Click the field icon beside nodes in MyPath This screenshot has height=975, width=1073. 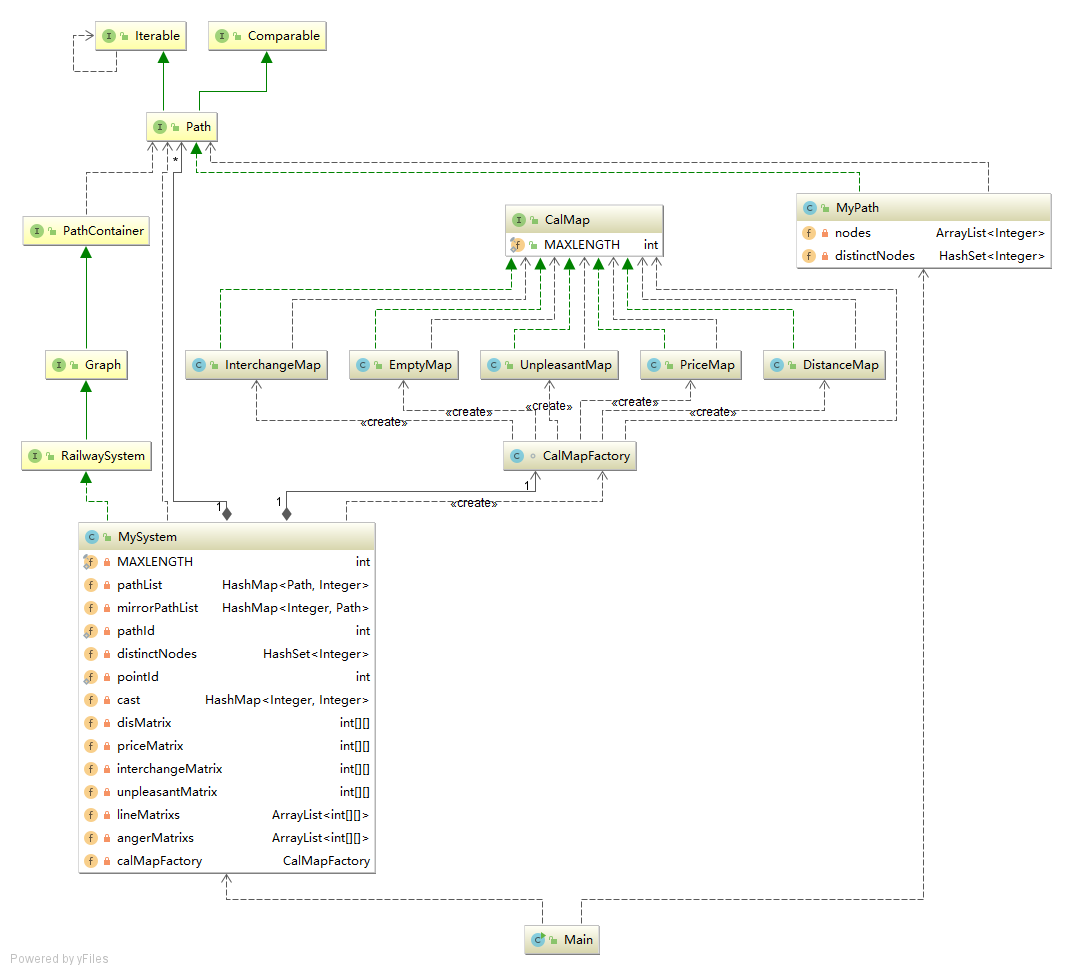[x=809, y=233]
